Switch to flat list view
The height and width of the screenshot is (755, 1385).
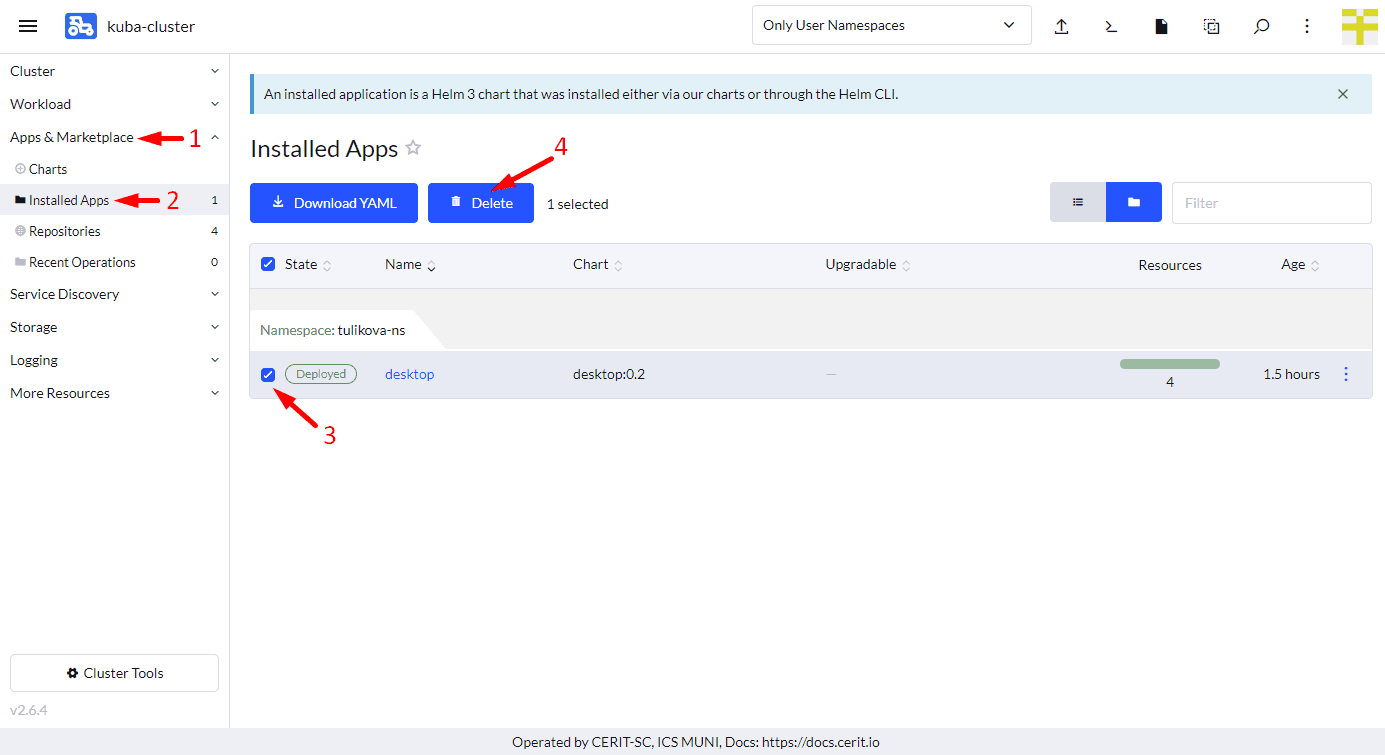tap(1078, 202)
